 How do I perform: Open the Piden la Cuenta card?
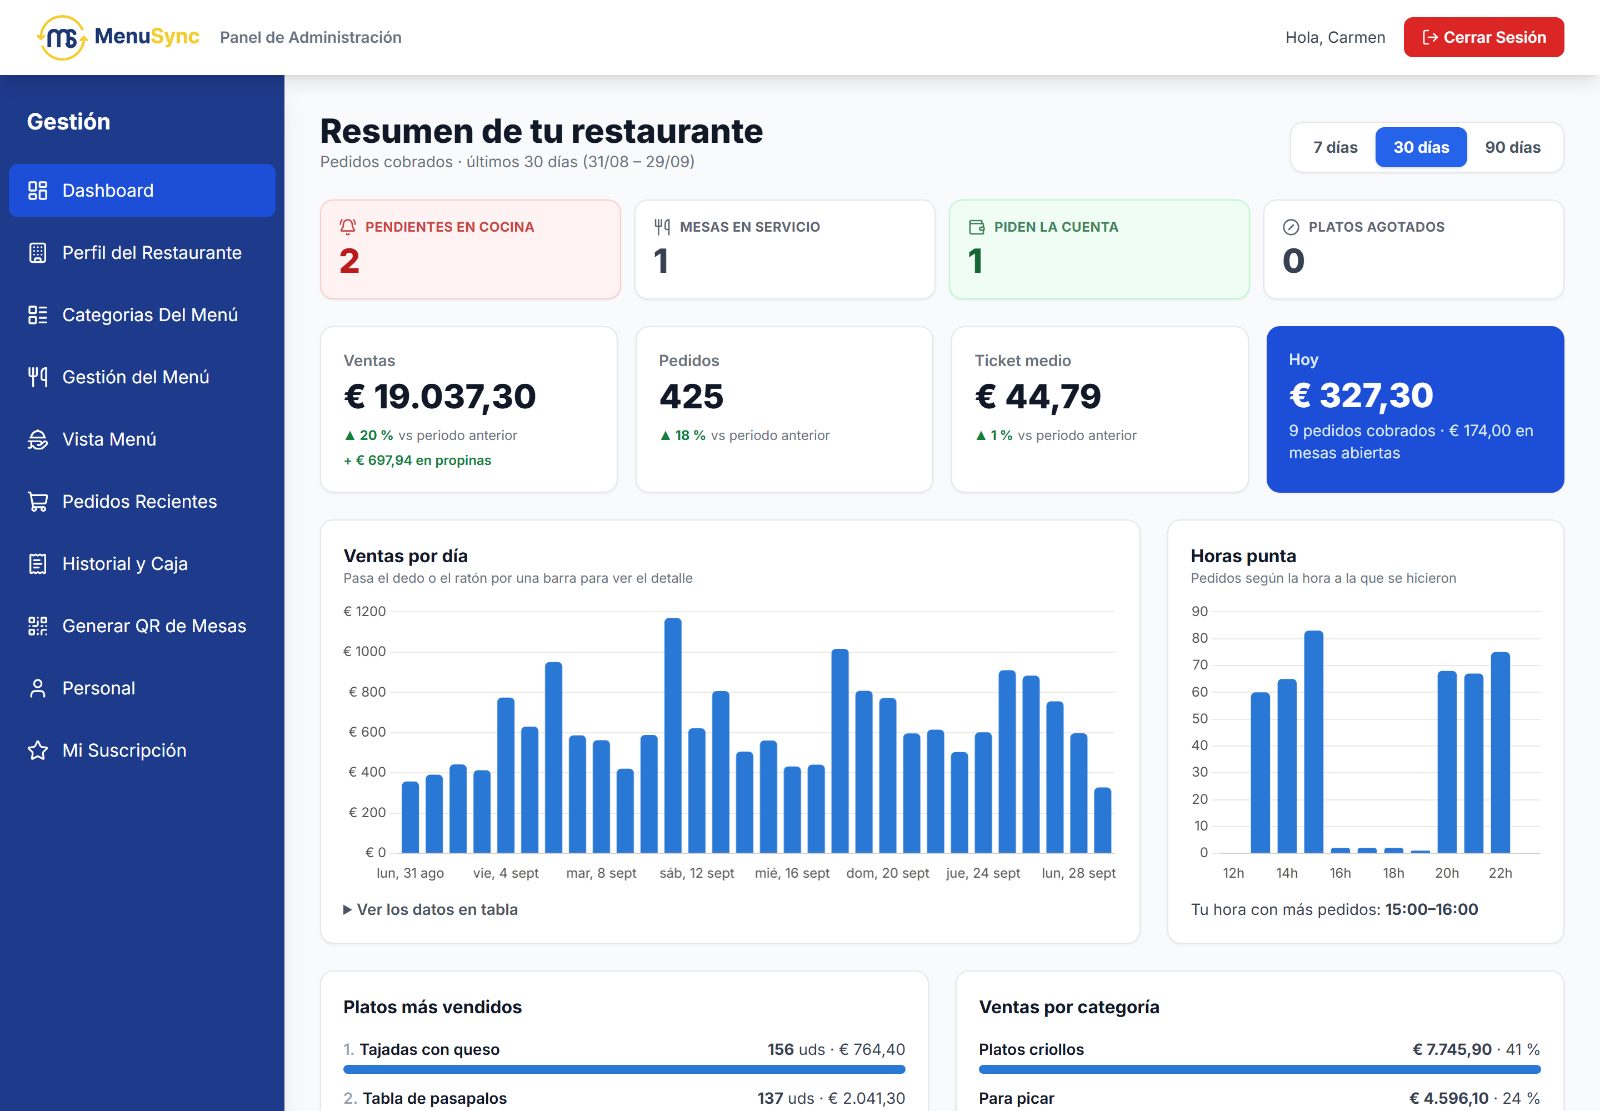click(1099, 249)
